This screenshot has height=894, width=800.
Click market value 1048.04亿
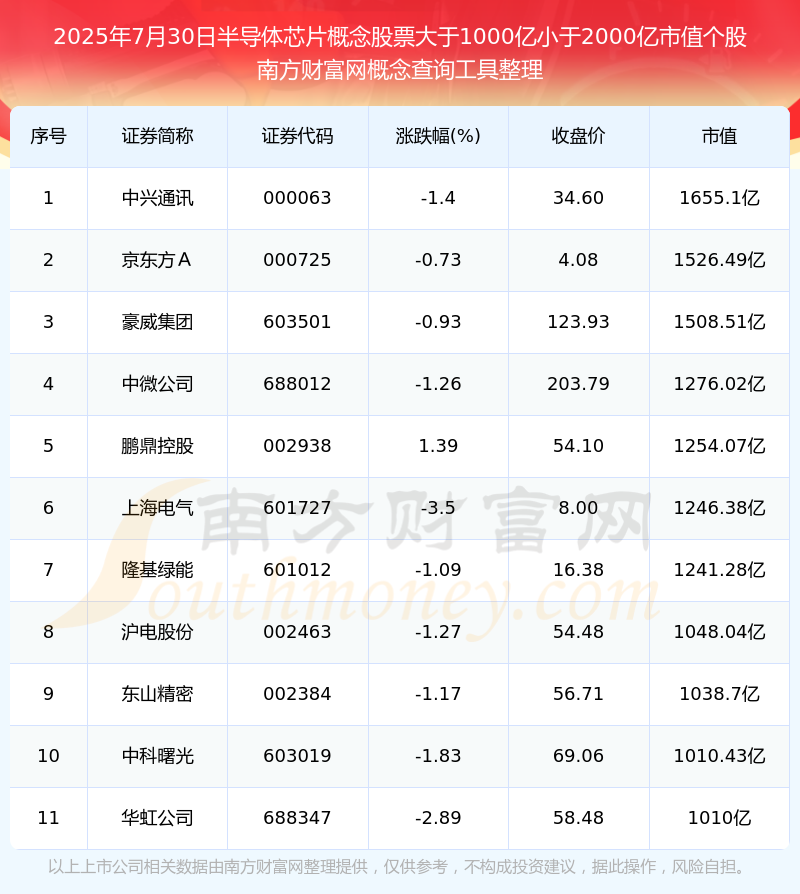tap(720, 632)
